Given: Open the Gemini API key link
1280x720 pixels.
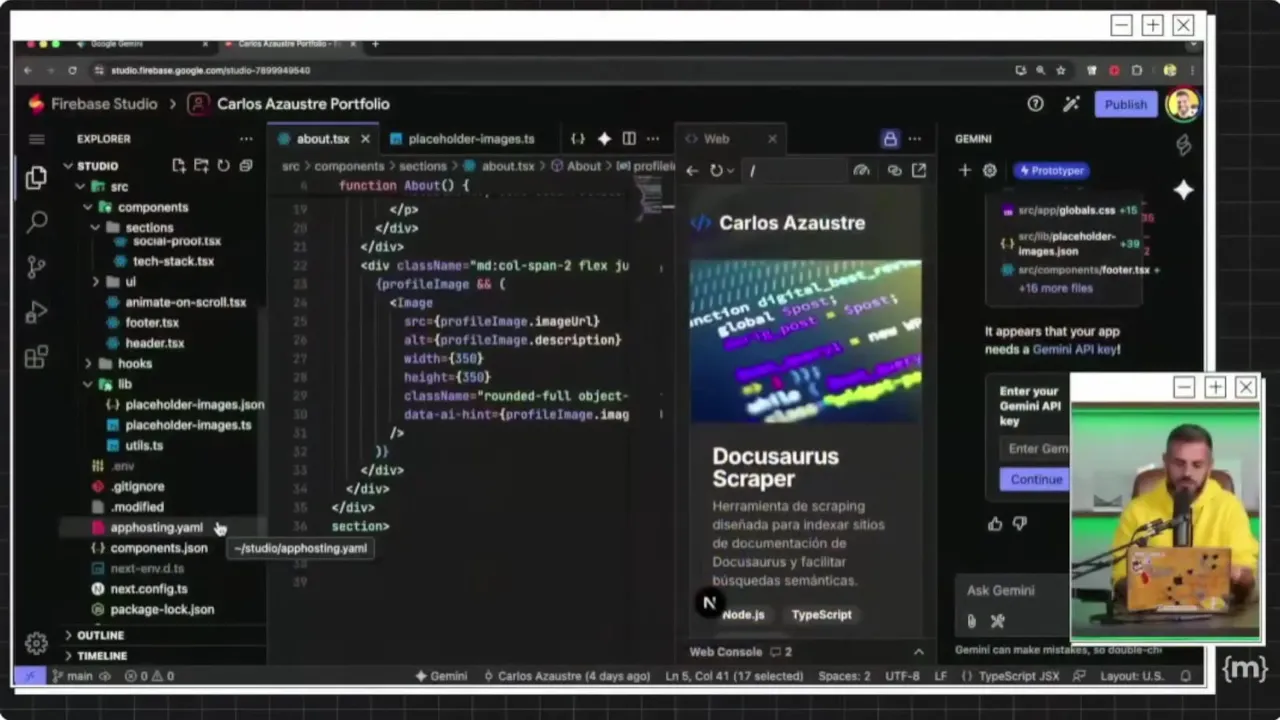Looking at the screenshot, I should tap(1074, 350).
